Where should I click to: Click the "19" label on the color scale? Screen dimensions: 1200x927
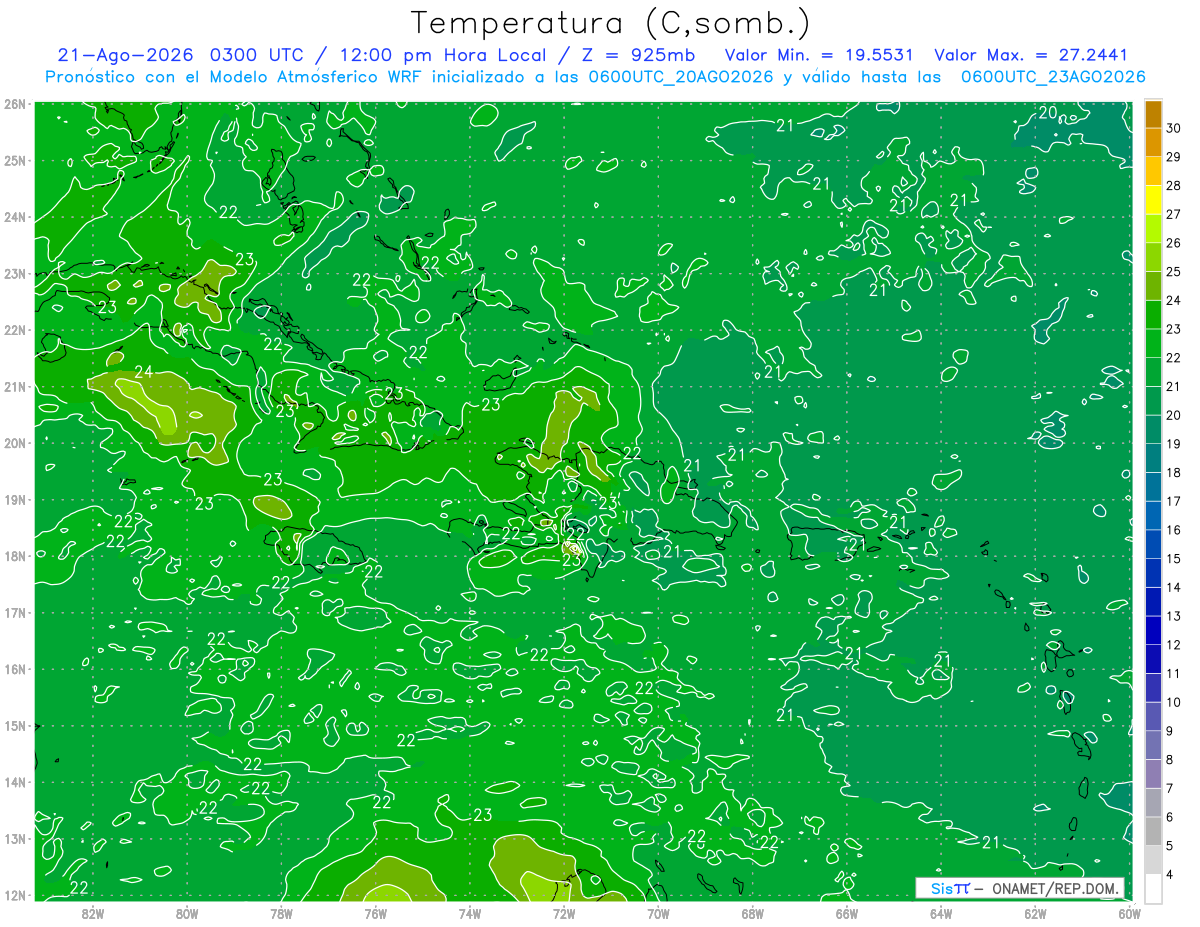(x=1173, y=444)
